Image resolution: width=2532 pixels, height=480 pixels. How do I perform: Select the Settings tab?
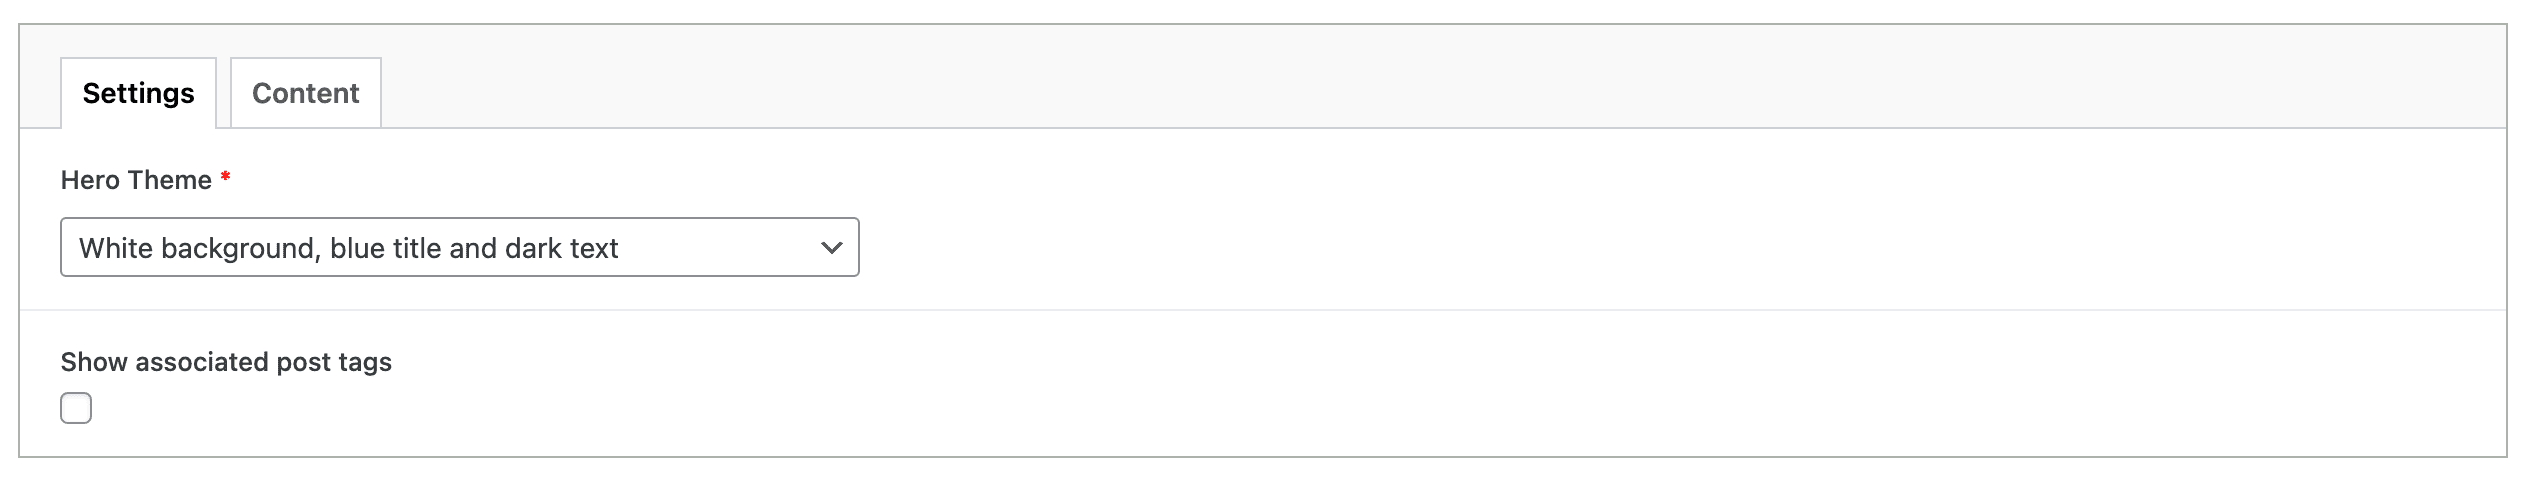pos(138,93)
